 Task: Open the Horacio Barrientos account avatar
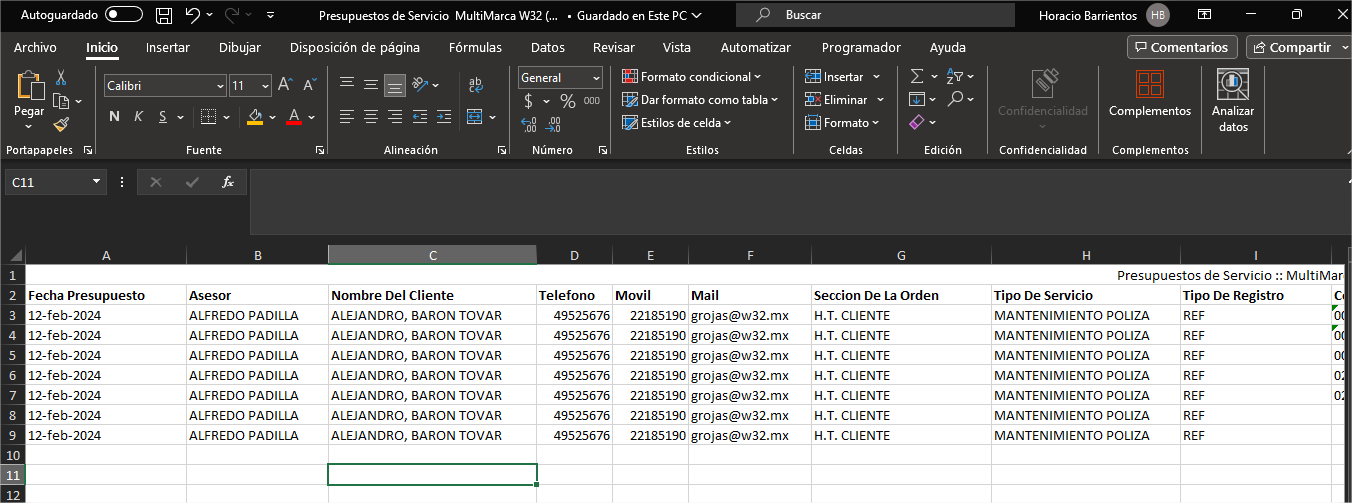pyautogui.click(x=1158, y=15)
